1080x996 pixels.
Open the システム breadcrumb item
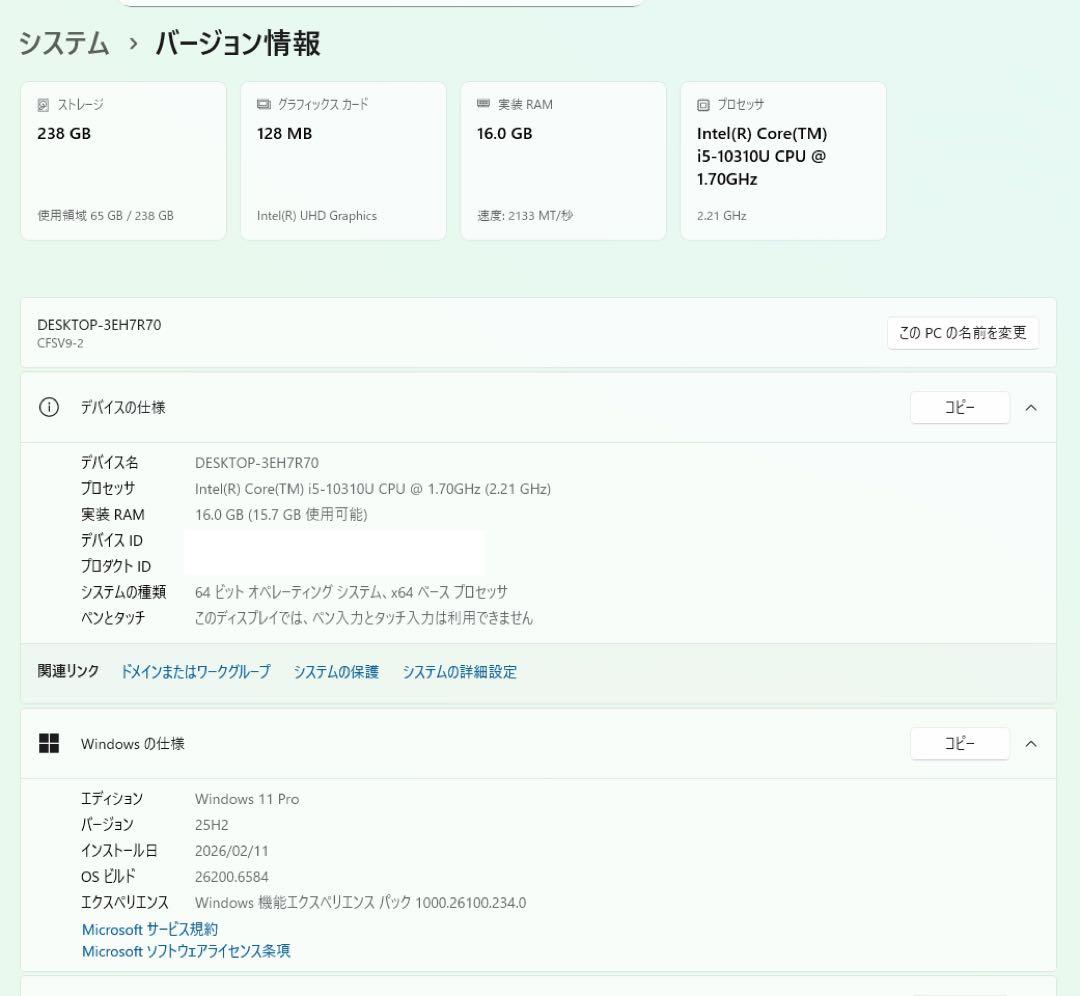(x=62, y=44)
